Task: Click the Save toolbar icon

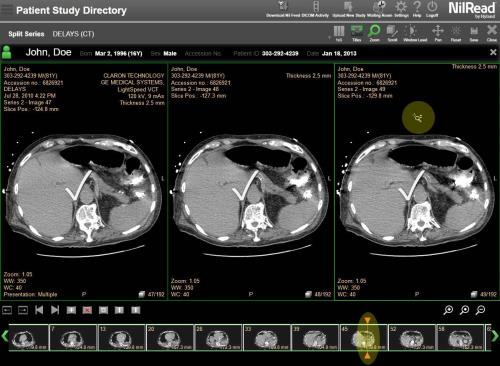Action: pyautogui.click(x=474, y=33)
